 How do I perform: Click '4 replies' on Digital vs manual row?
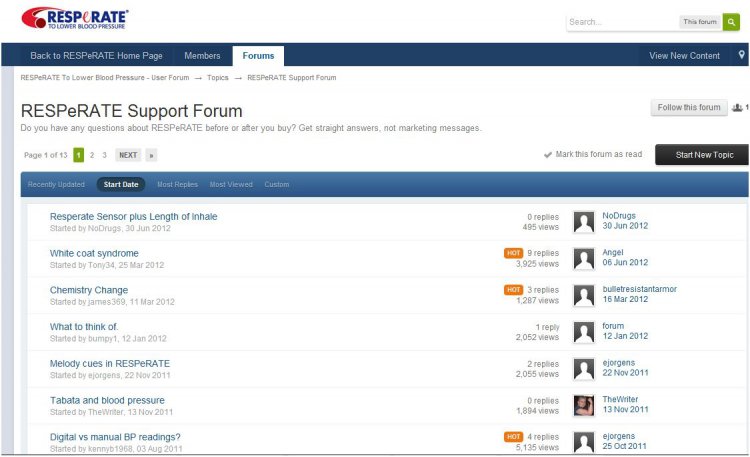click(x=543, y=436)
